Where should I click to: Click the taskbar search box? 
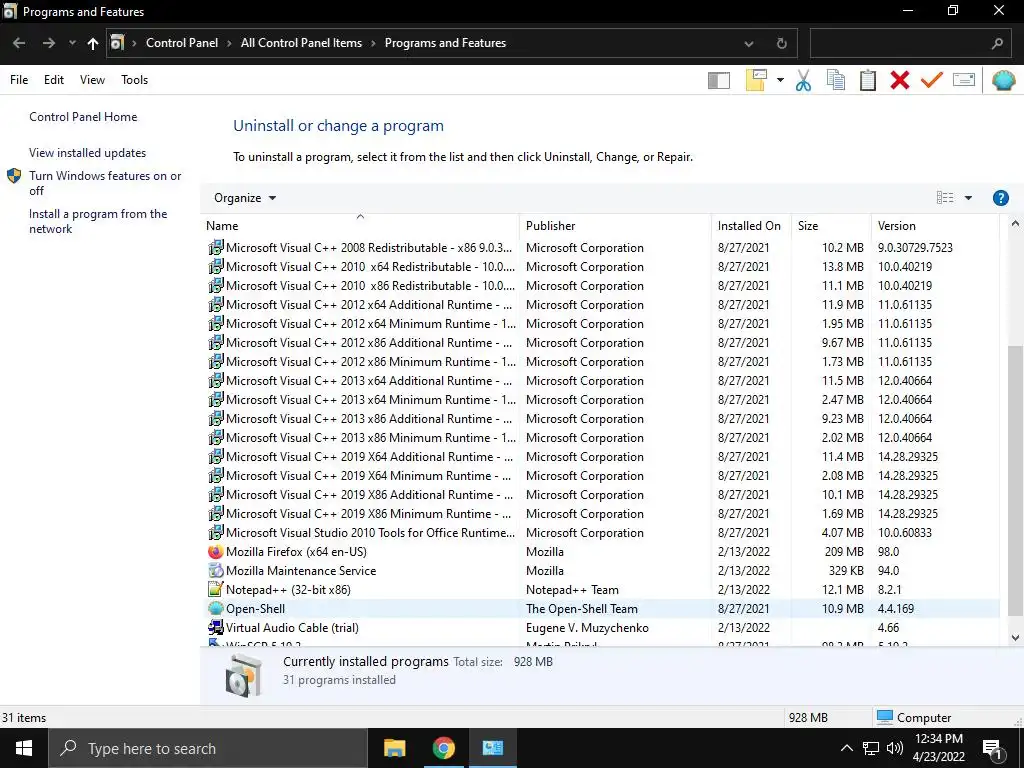click(208, 748)
